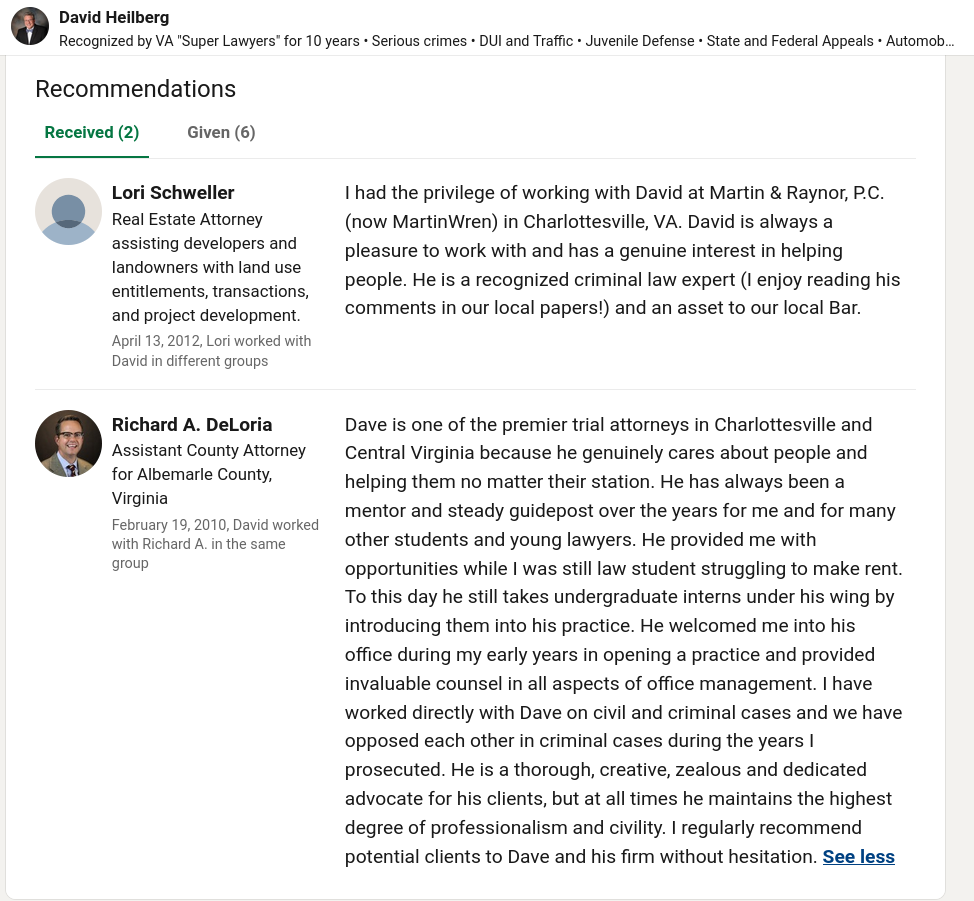
Task: Click Richard A. DeLoria's profile photo
Action: [68, 443]
